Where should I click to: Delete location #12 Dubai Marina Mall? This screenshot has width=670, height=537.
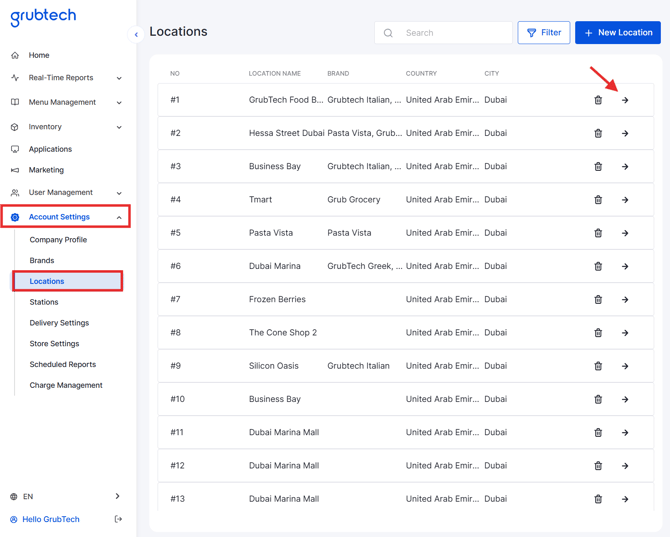[598, 466]
